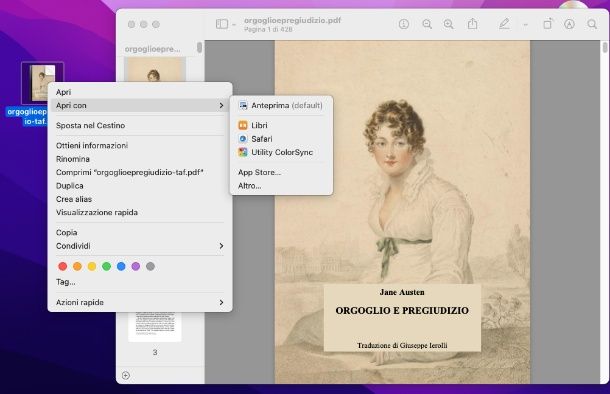Click the Jane Austen author text
The height and width of the screenshot is (394, 610).
[x=402, y=292]
